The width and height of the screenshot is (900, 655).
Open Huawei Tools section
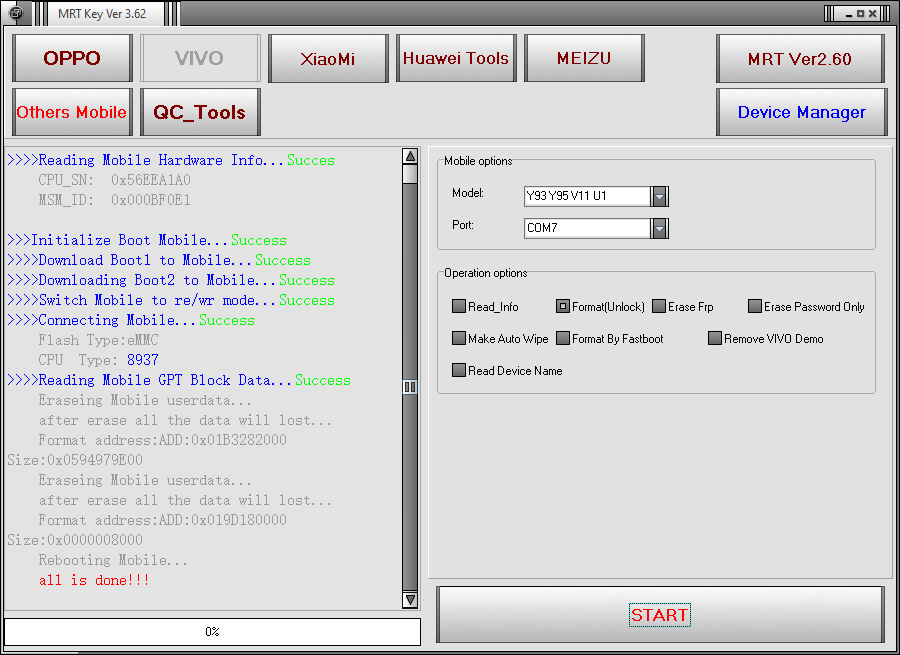coord(456,58)
